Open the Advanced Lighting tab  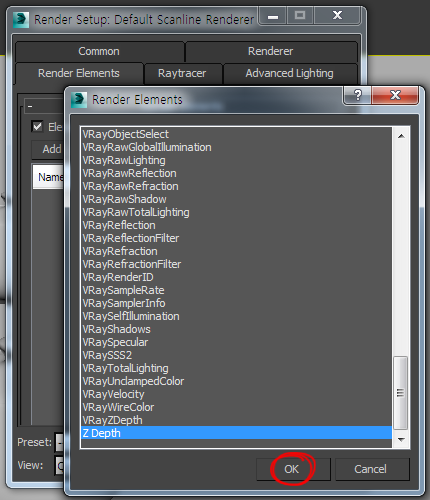pos(289,73)
